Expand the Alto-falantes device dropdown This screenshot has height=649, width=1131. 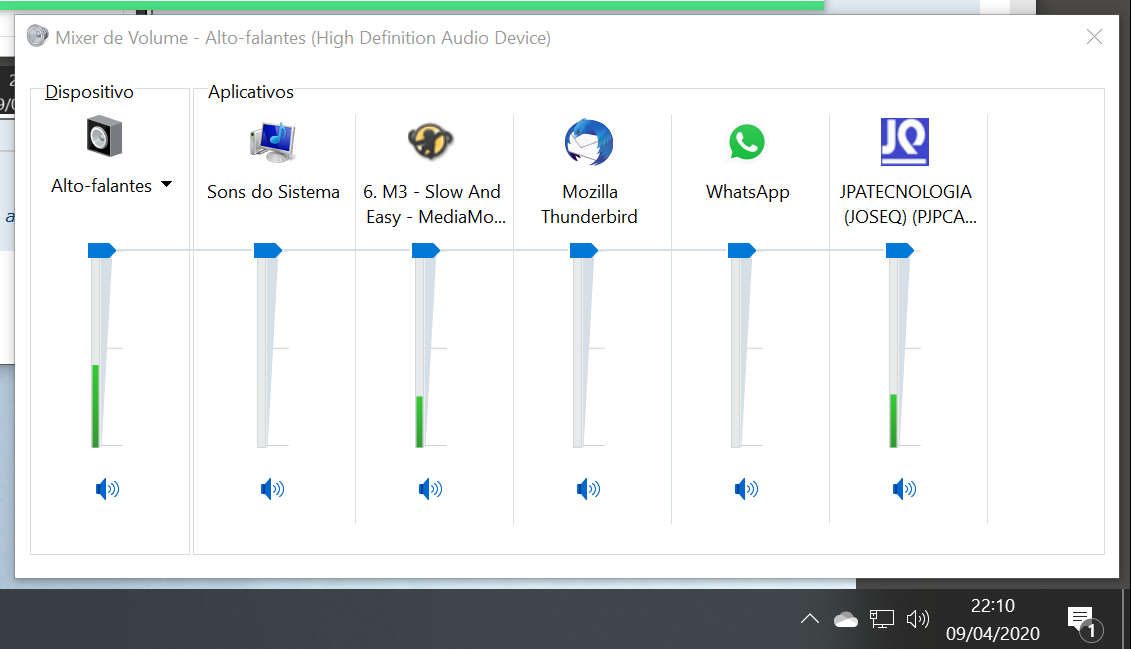point(166,185)
